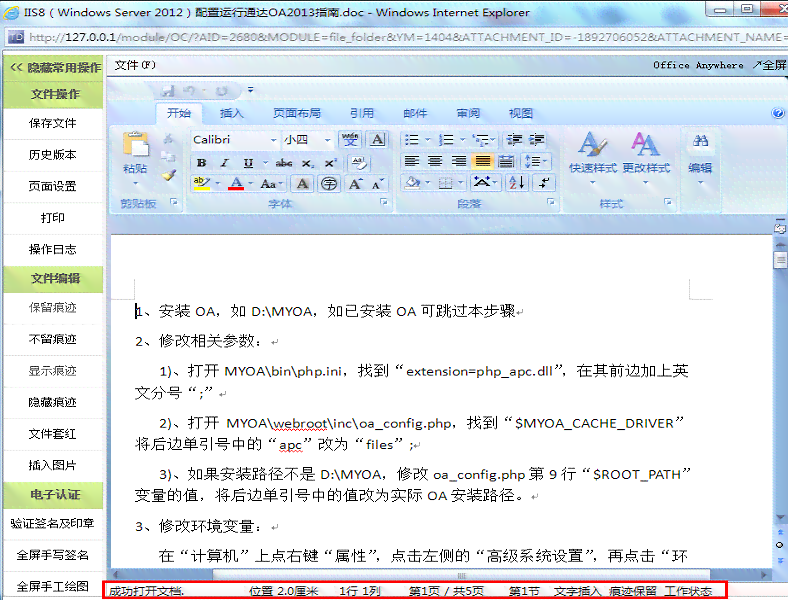This screenshot has width=788, height=600.
Task: Click the Decrease Indent icon
Action: point(514,139)
